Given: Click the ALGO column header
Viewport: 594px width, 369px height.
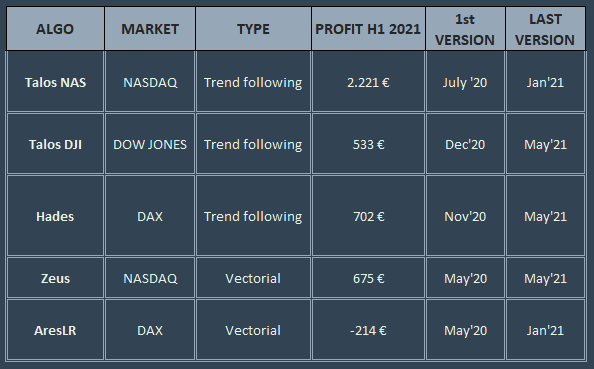Looking at the screenshot, I should [x=55, y=29].
